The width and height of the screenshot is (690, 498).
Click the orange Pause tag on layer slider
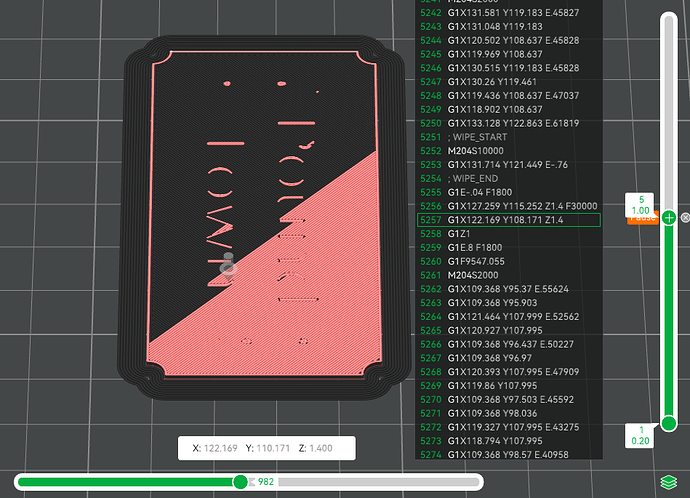[x=642, y=218]
